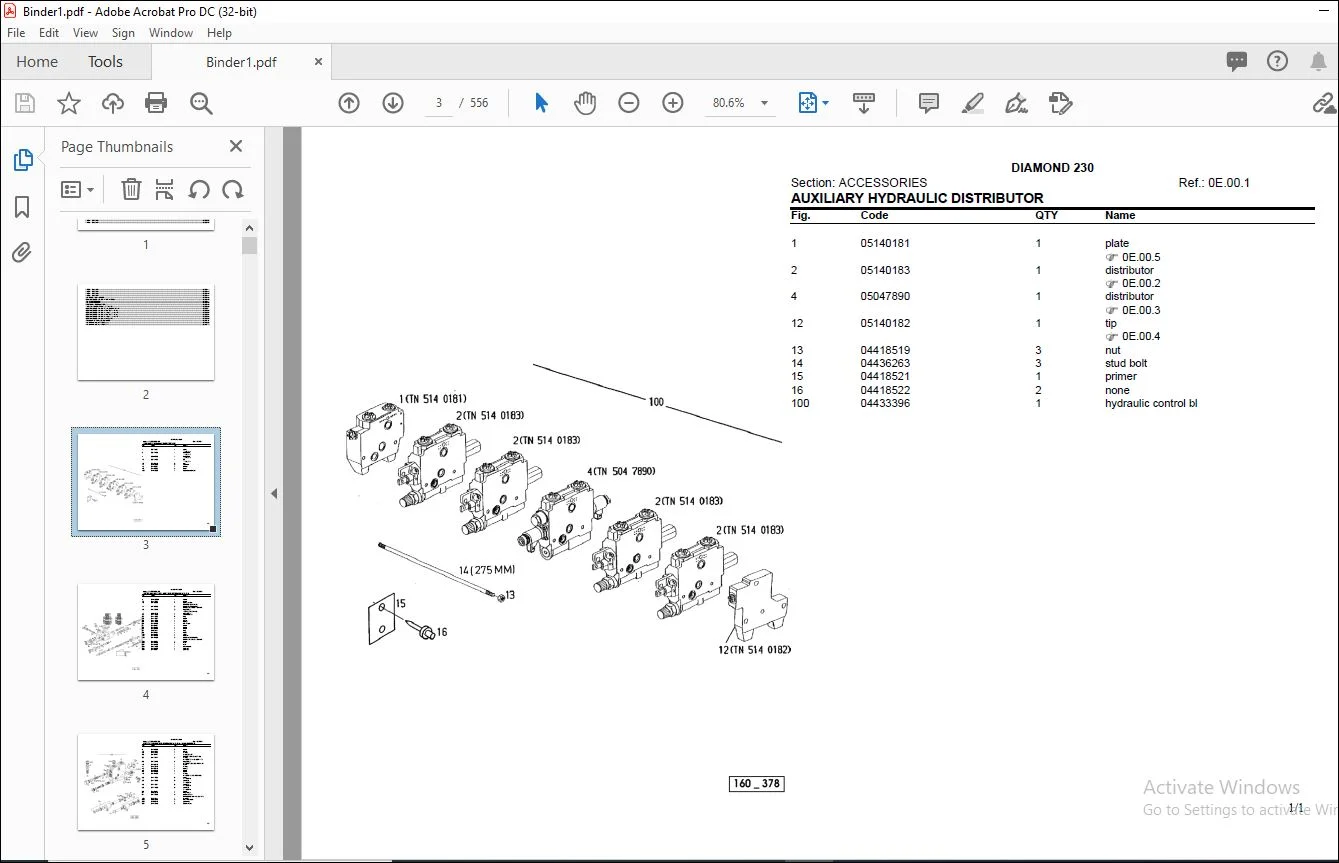
Task: Click part code 05140181
Action: point(885,243)
